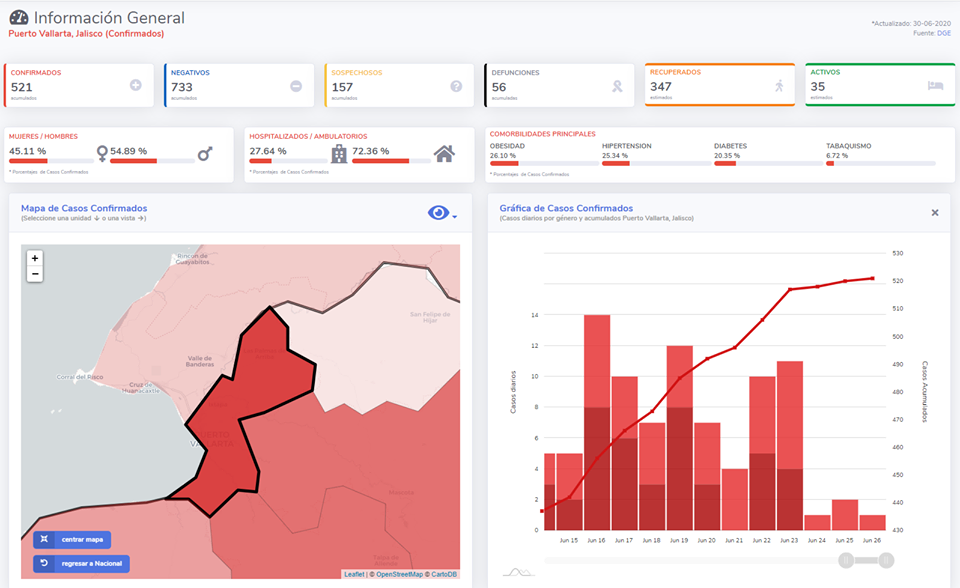Click the ribbon icon in Defunciones card

[x=617, y=86]
